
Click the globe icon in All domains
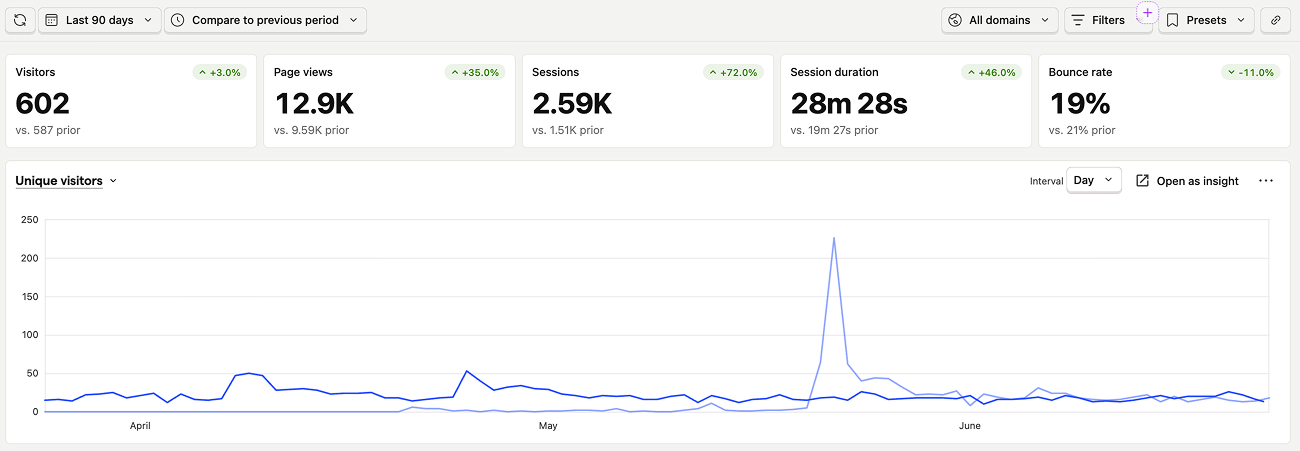[955, 20]
